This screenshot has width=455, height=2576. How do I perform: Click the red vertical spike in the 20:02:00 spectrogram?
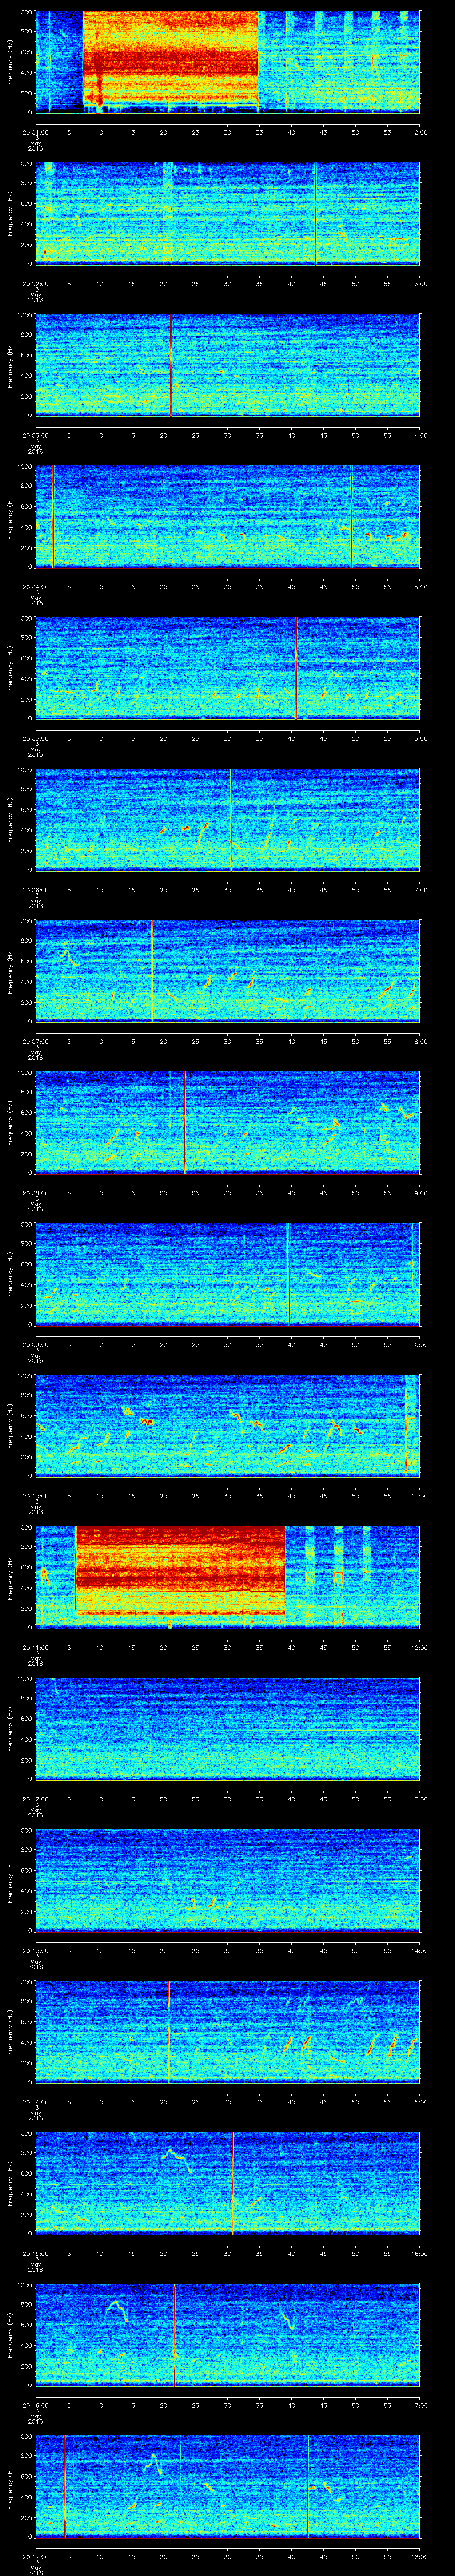point(315,213)
